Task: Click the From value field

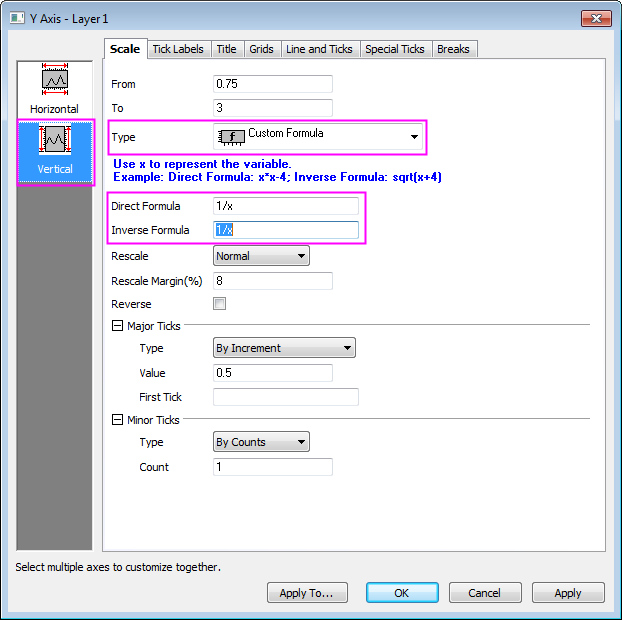Action: coord(273,84)
